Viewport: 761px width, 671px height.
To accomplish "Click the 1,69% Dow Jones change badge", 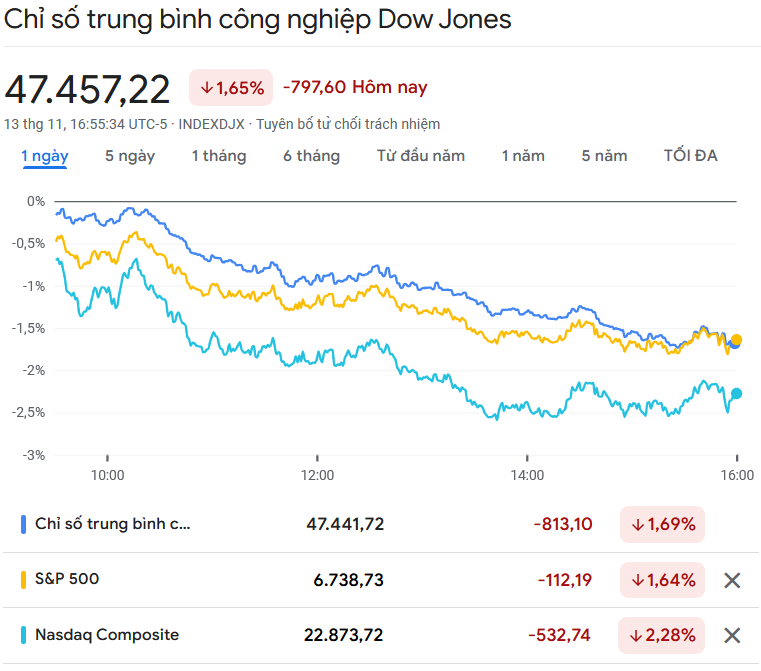I will click(x=662, y=524).
